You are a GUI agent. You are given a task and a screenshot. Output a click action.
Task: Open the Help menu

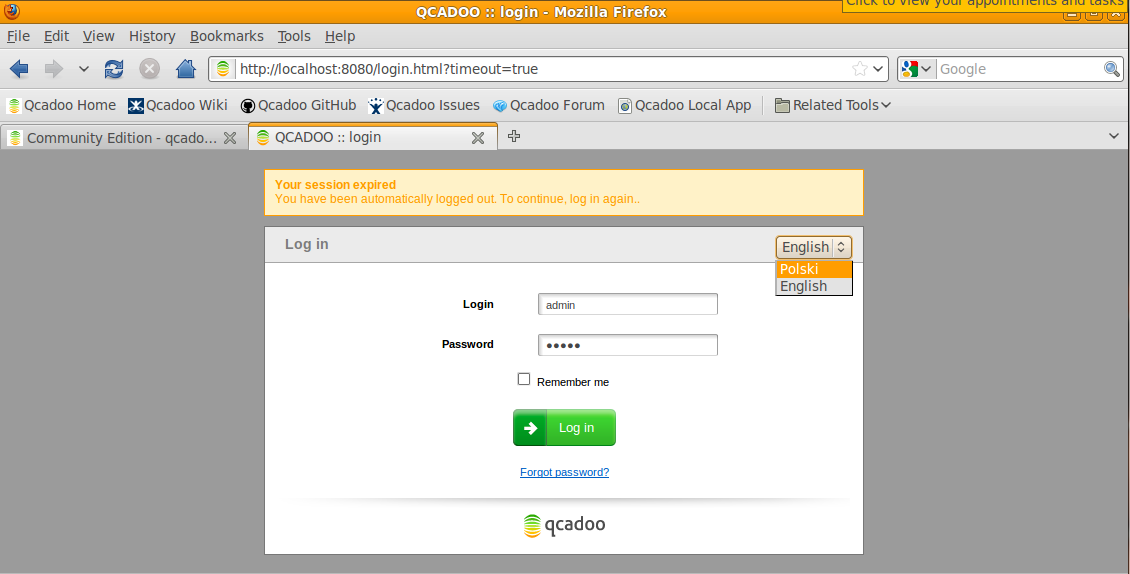[339, 36]
